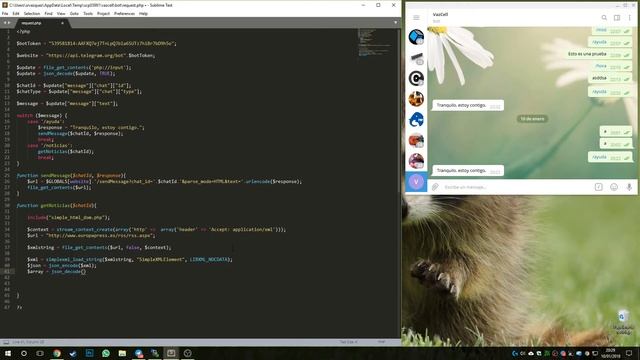Open Recycle Bin on desktop
640x360 pixels.
pyautogui.click(x=622, y=322)
